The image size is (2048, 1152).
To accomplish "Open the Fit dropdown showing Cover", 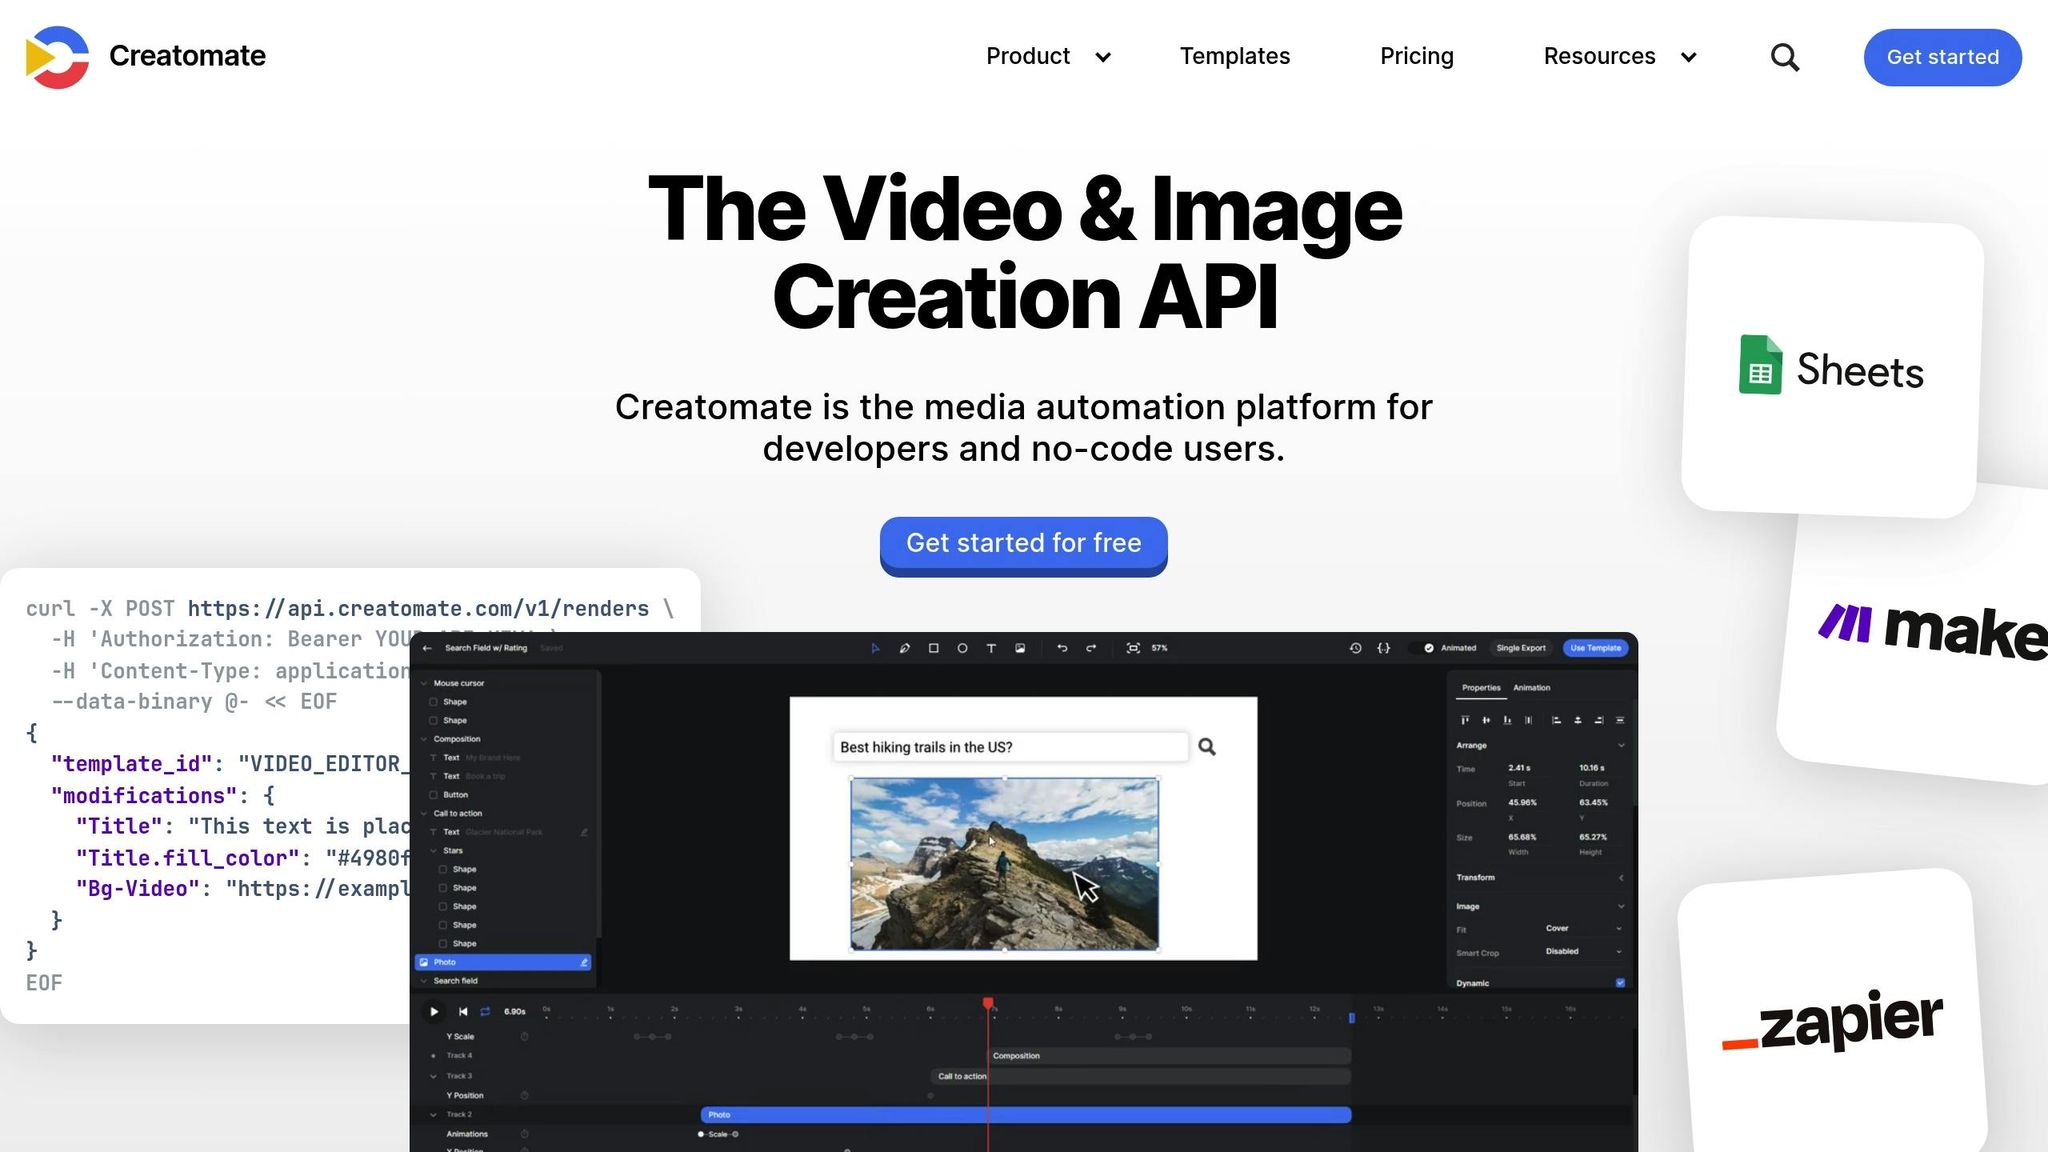I will click(x=1583, y=928).
